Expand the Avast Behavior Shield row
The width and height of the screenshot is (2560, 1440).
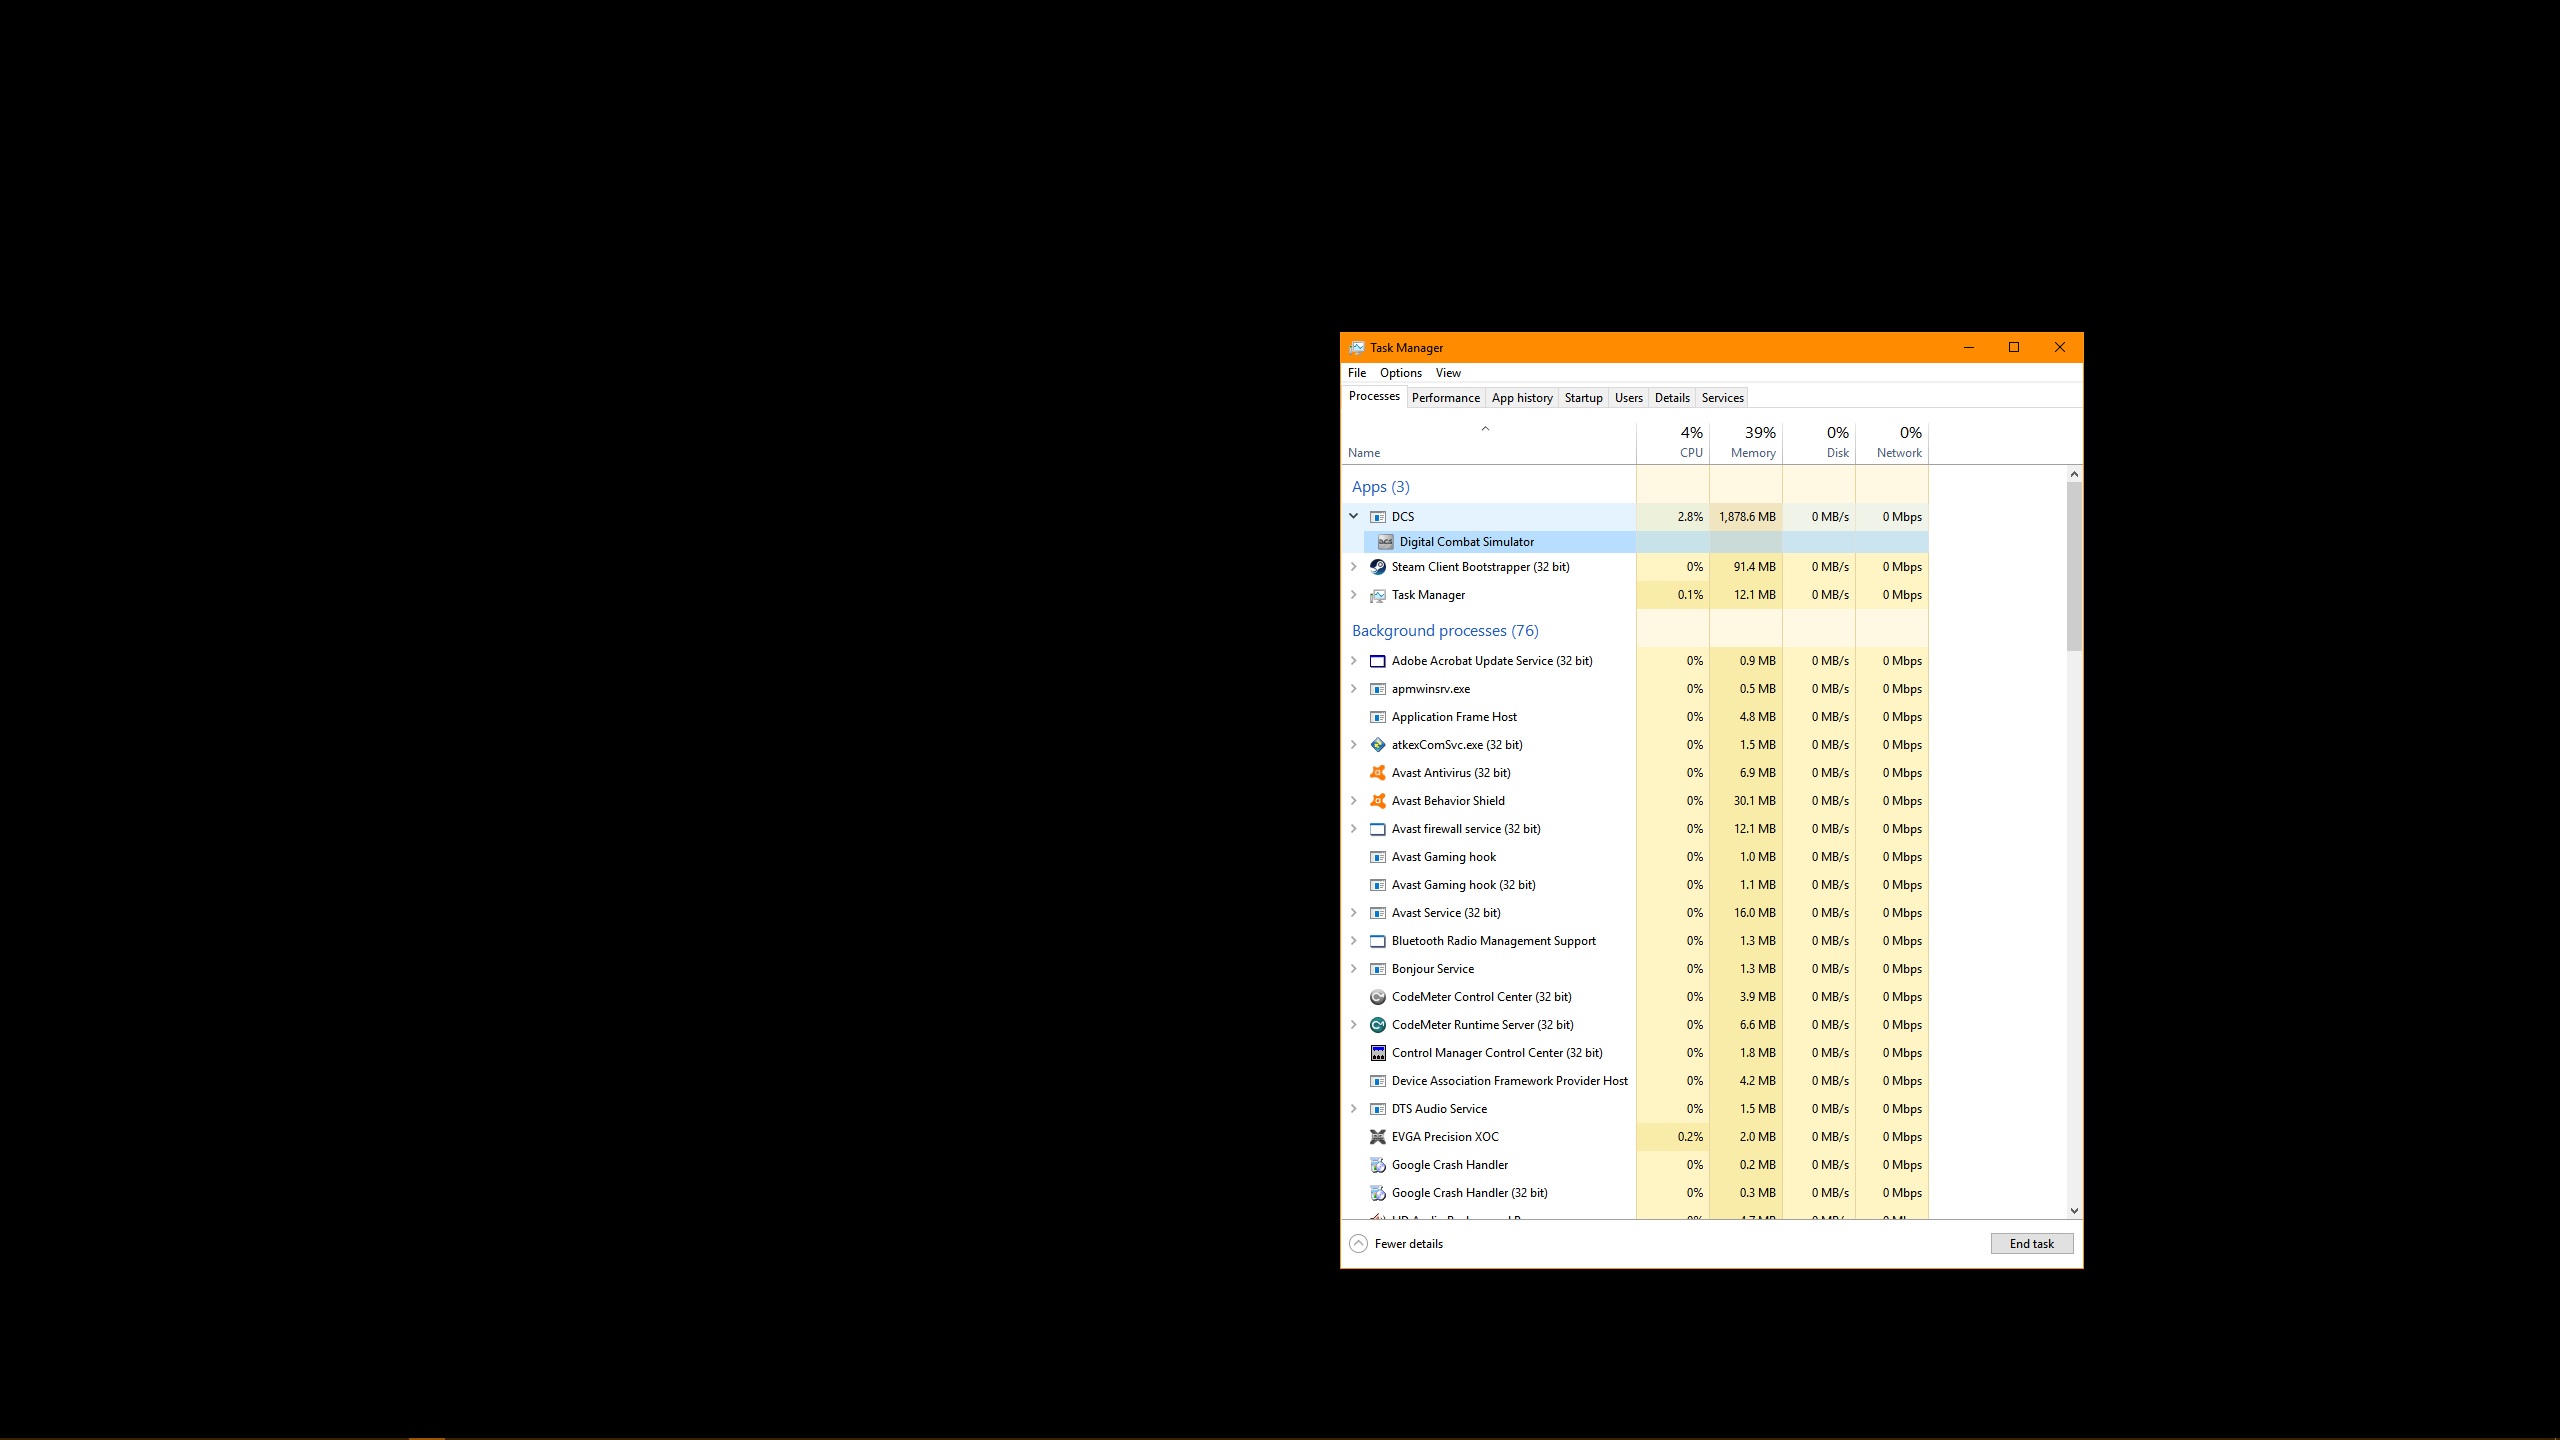pyautogui.click(x=1353, y=801)
